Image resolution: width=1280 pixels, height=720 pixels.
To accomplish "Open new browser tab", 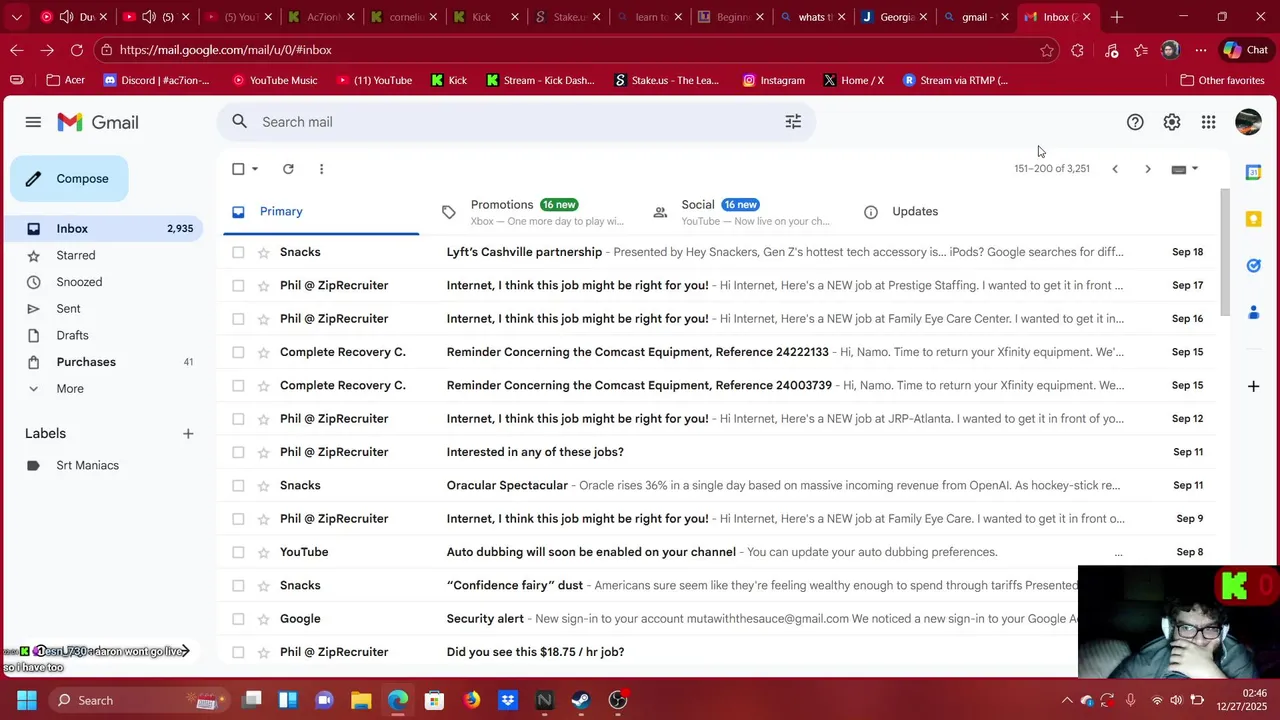I will [1117, 17].
